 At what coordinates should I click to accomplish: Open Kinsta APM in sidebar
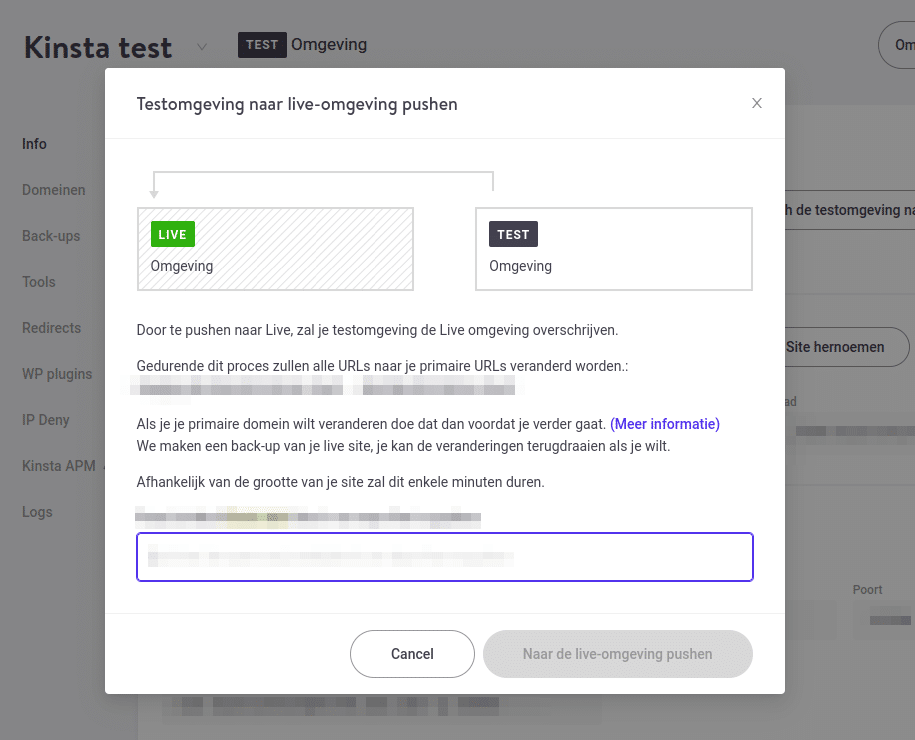point(60,466)
